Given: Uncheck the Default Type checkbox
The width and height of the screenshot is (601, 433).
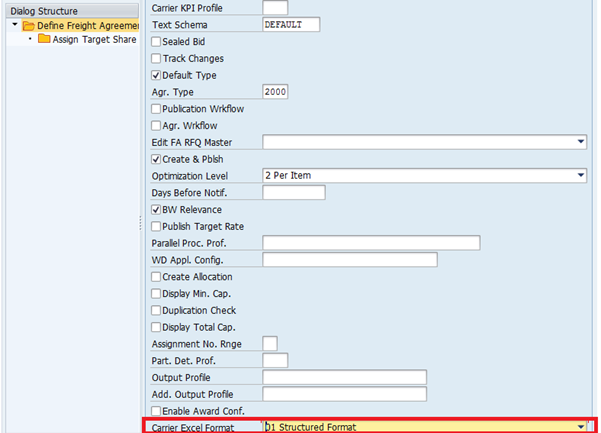Looking at the screenshot, I should [156, 75].
